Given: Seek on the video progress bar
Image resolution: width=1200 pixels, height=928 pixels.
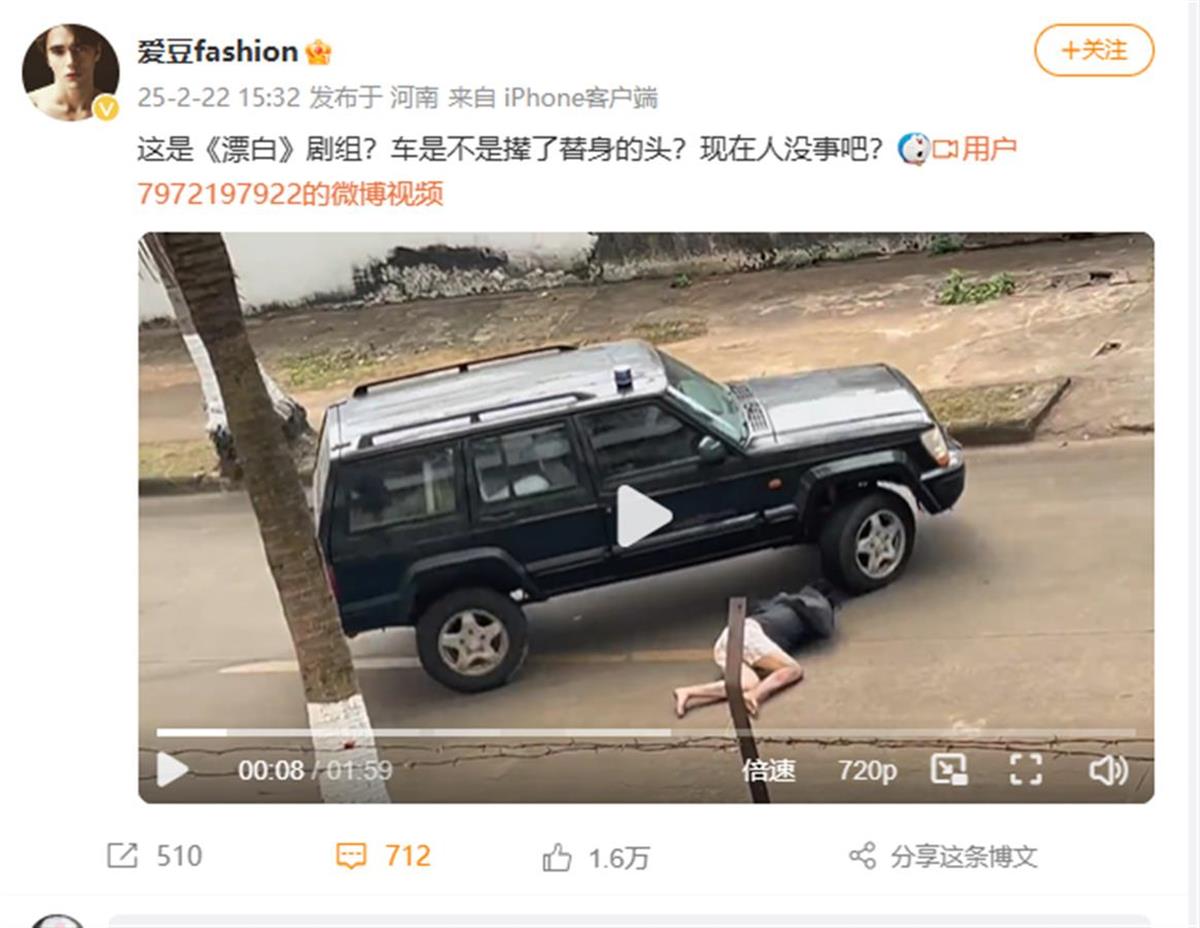Looking at the screenshot, I should (x=645, y=732).
